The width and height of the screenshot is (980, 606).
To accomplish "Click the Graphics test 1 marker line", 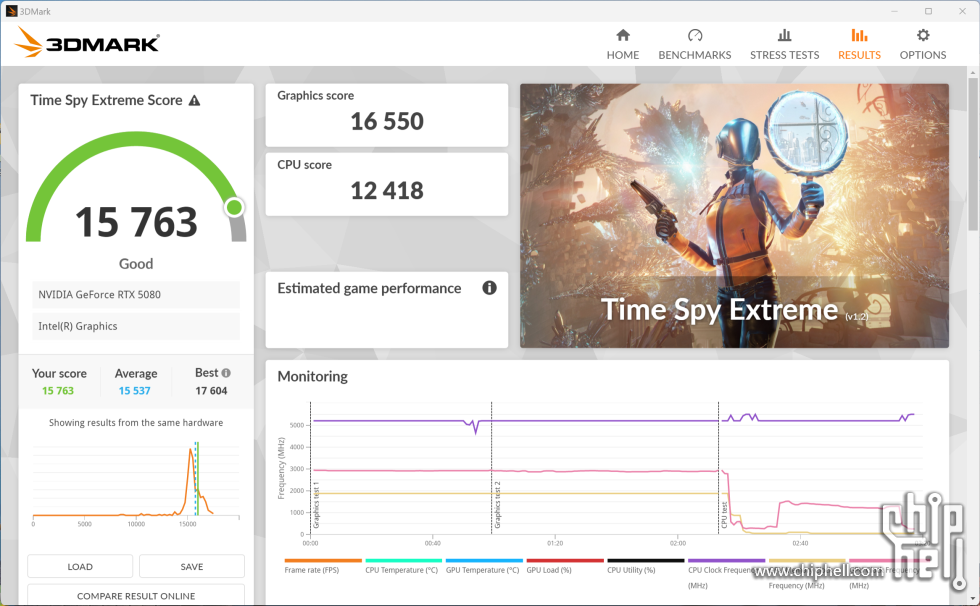I will click(311, 467).
